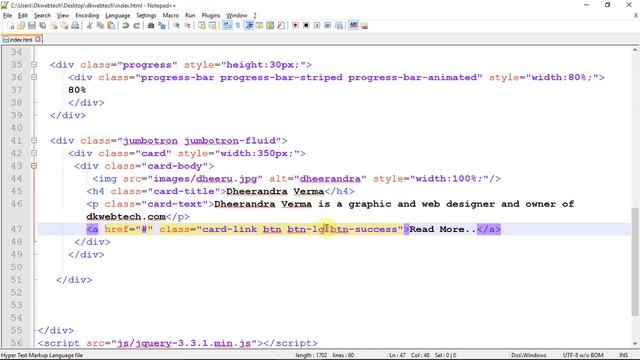Collapse fold marker on line 36
Screen dimensions: 640x360
pos(34,77)
